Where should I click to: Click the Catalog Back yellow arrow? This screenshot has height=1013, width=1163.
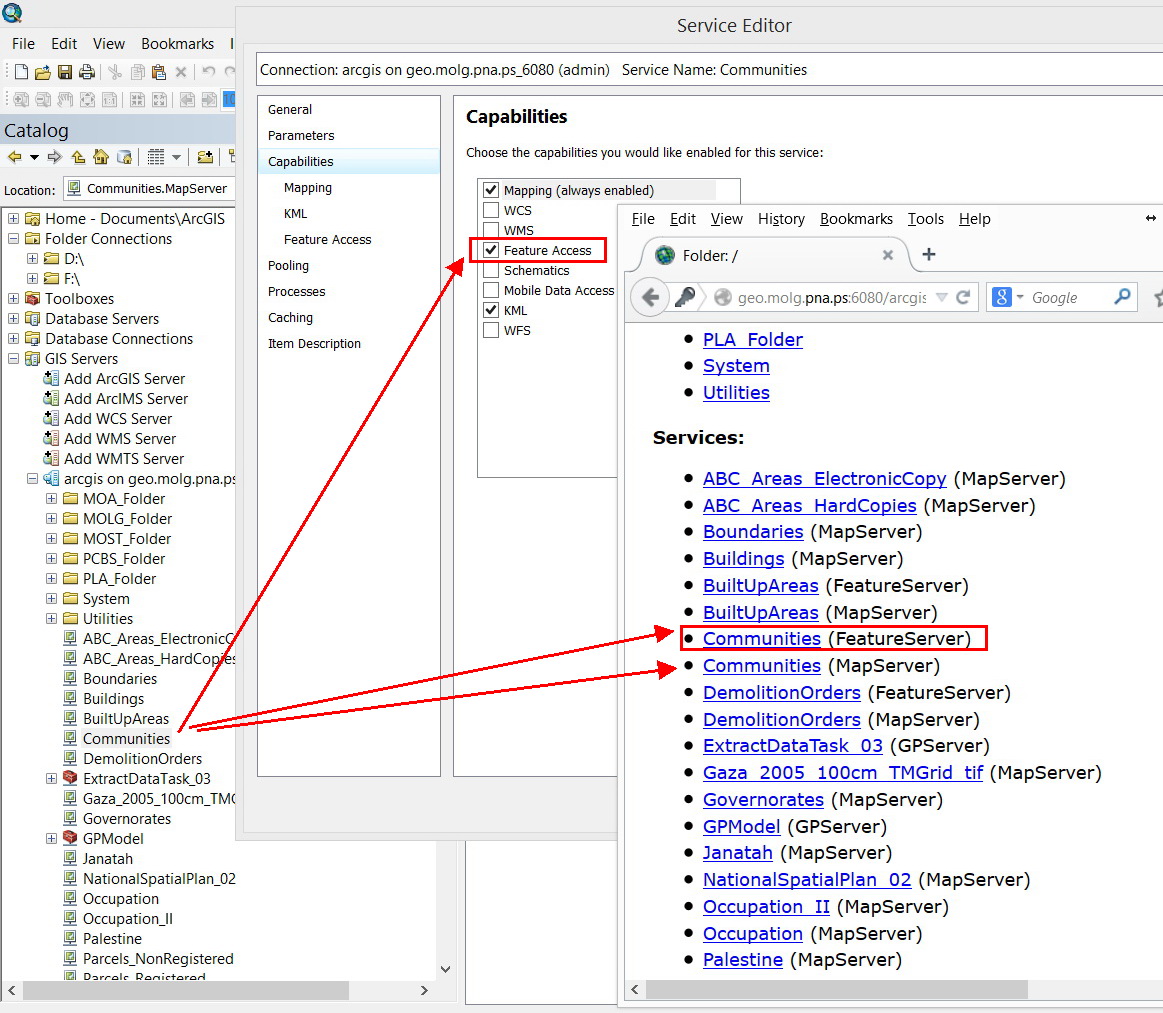pos(14,157)
